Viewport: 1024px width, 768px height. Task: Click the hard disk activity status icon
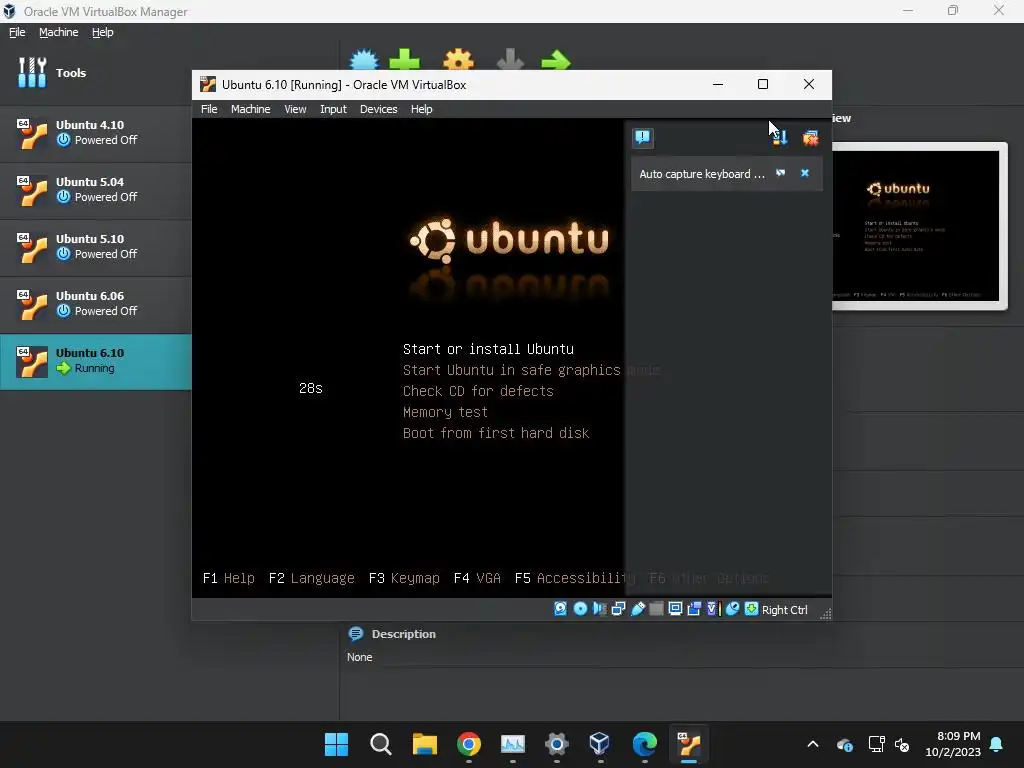[x=560, y=609]
